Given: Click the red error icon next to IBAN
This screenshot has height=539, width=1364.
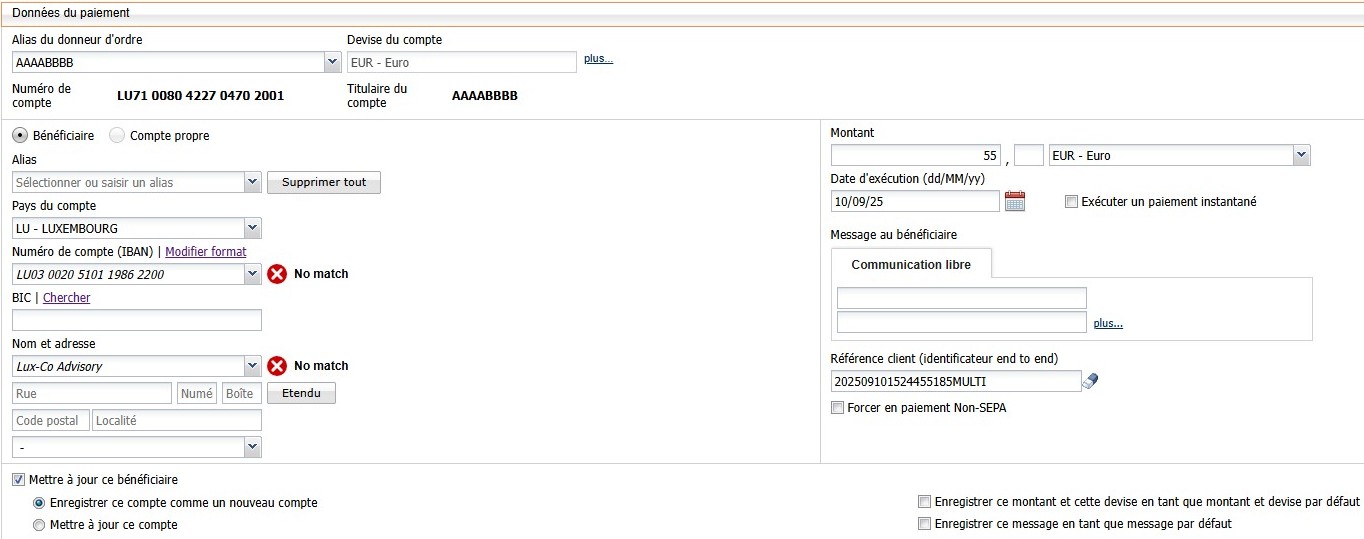Looking at the screenshot, I should tap(277, 274).
